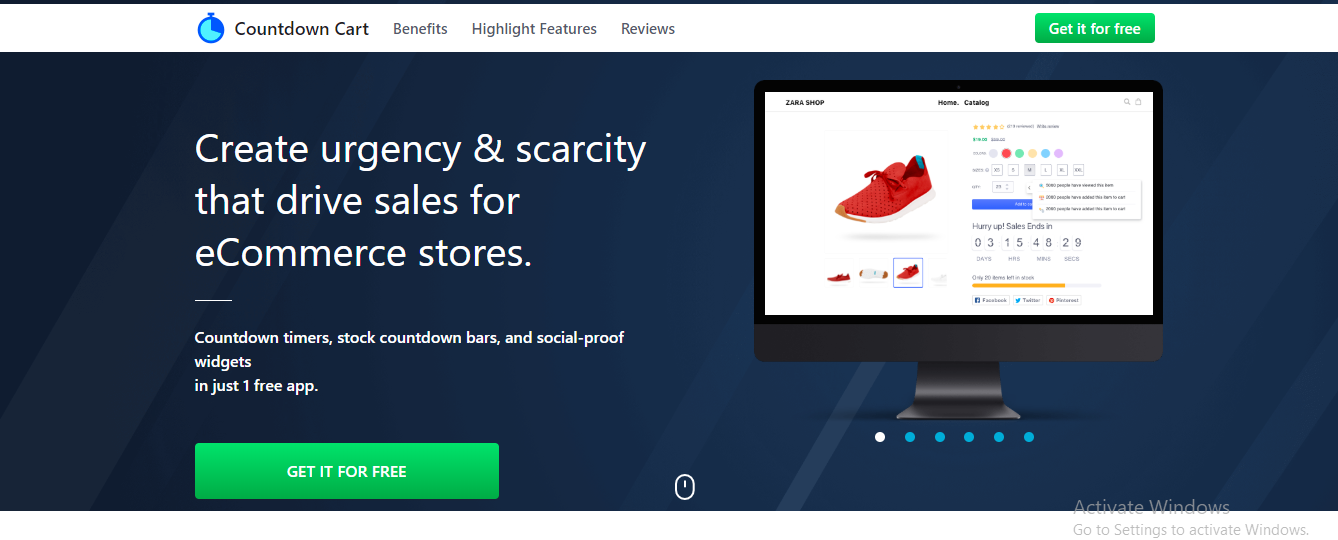The height and width of the screenshot is (540, 1338).
Task: Select the first white carousel dot
Action: (x=880, y=437)
